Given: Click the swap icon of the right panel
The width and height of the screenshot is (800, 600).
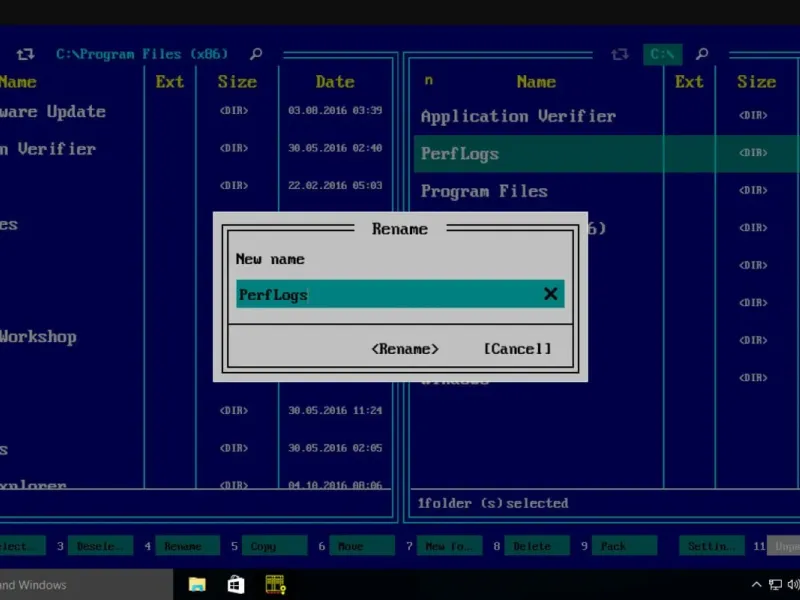Looking at the screenshot, I should [x=620, y=54].
